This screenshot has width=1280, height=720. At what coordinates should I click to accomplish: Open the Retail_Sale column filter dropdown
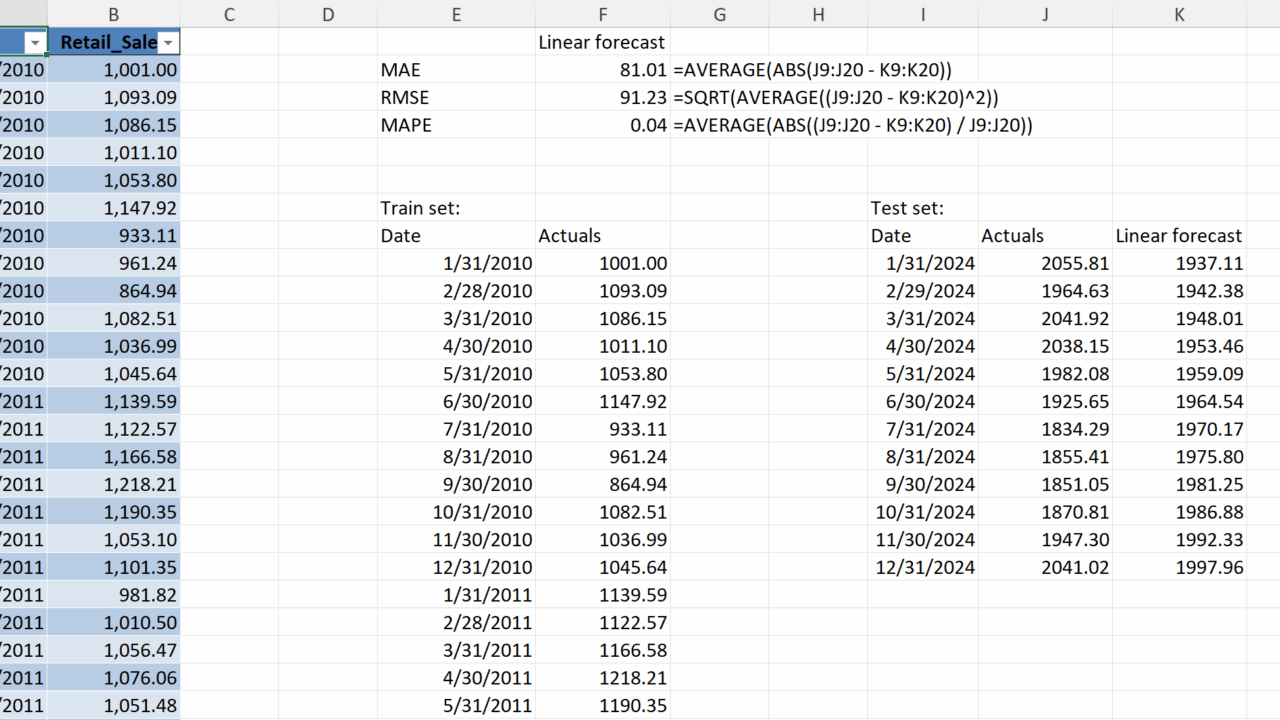169,42
